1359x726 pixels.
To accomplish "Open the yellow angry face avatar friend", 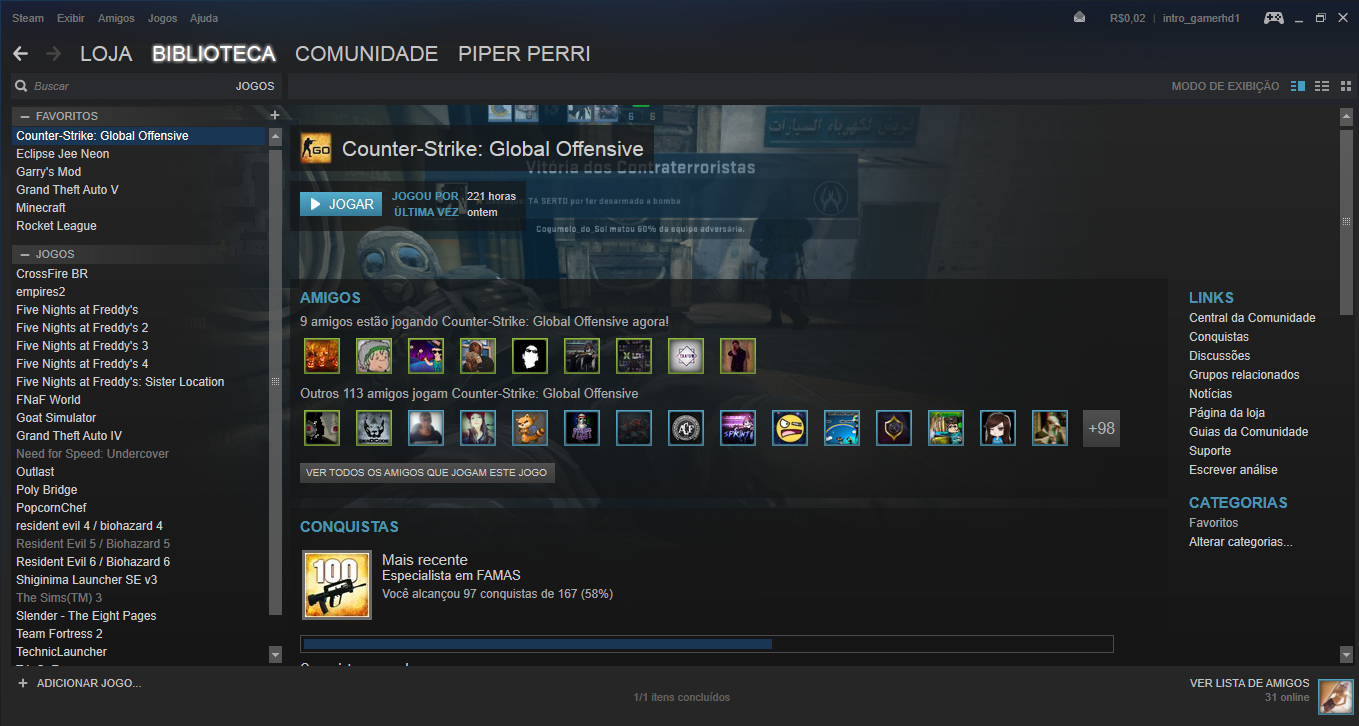I will [790, 428].
